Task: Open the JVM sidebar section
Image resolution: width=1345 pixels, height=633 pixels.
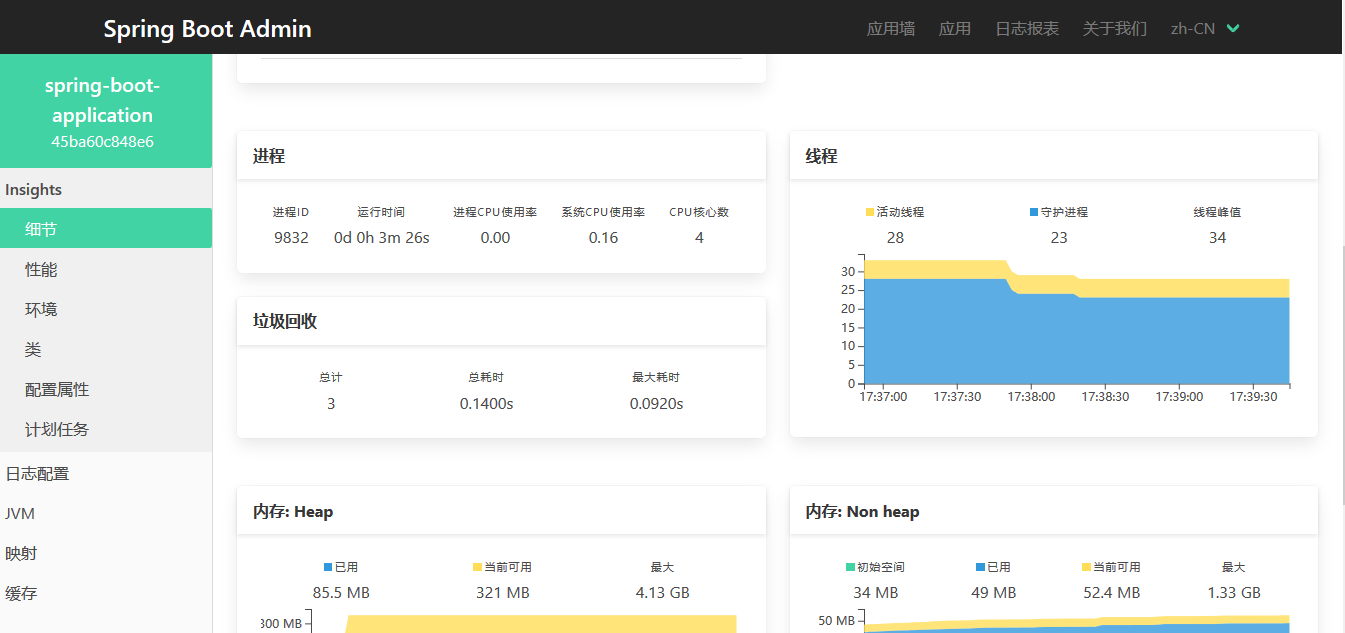Action: [106, 513]
